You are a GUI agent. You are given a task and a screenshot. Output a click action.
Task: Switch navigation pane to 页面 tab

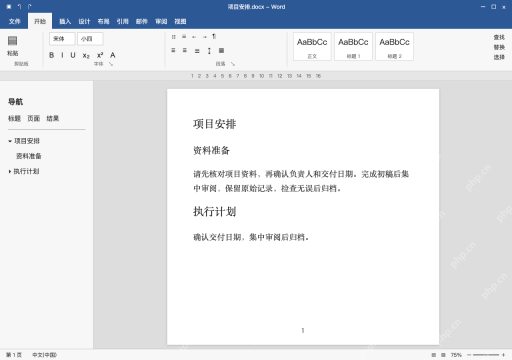(34, 118)
